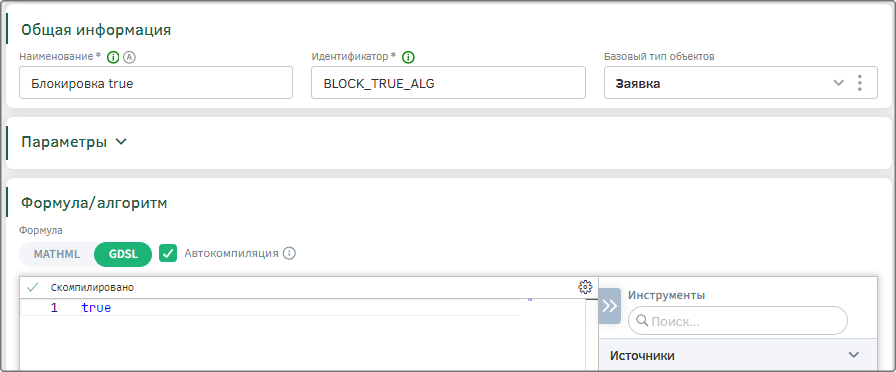The height and width of the screenshot is (372, 896).
Task: Click the Идентификатор field BLOCK_TRUE_ALG
Action: click(448, 83)
